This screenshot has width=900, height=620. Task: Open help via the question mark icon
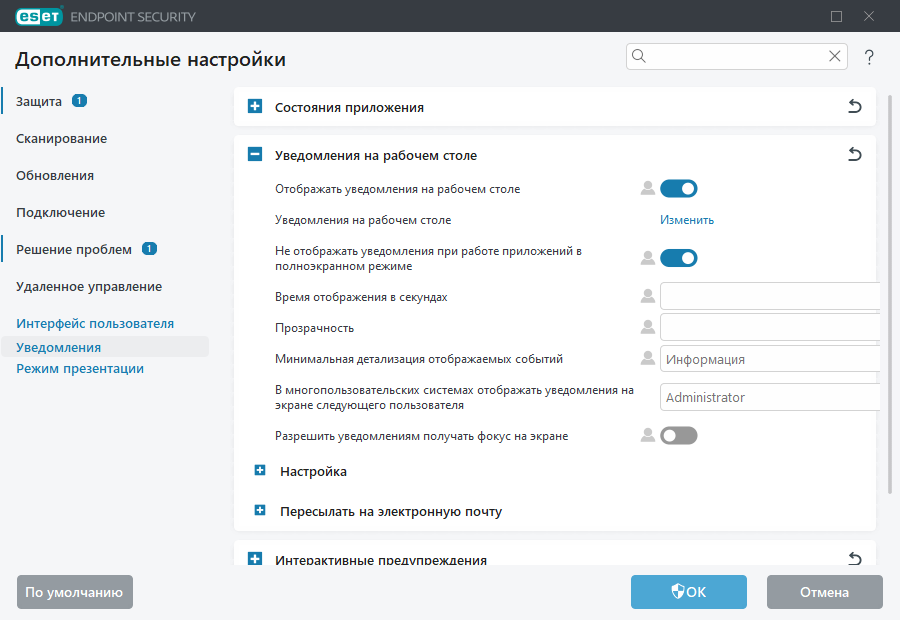869,57
